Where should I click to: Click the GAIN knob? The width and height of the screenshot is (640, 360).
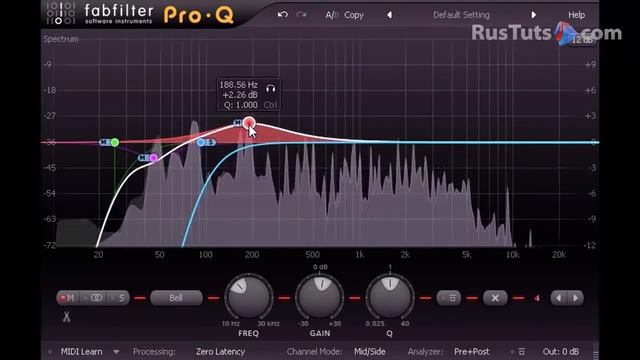pyautogui.click(x=320, y=298)
